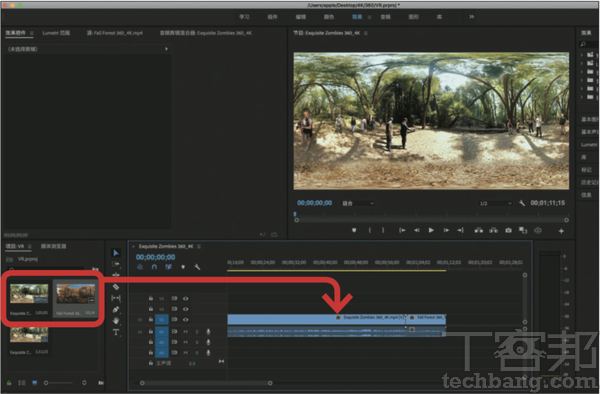
Task: Open the 学习 workspace tab
Action: click(x=244, y=17)
